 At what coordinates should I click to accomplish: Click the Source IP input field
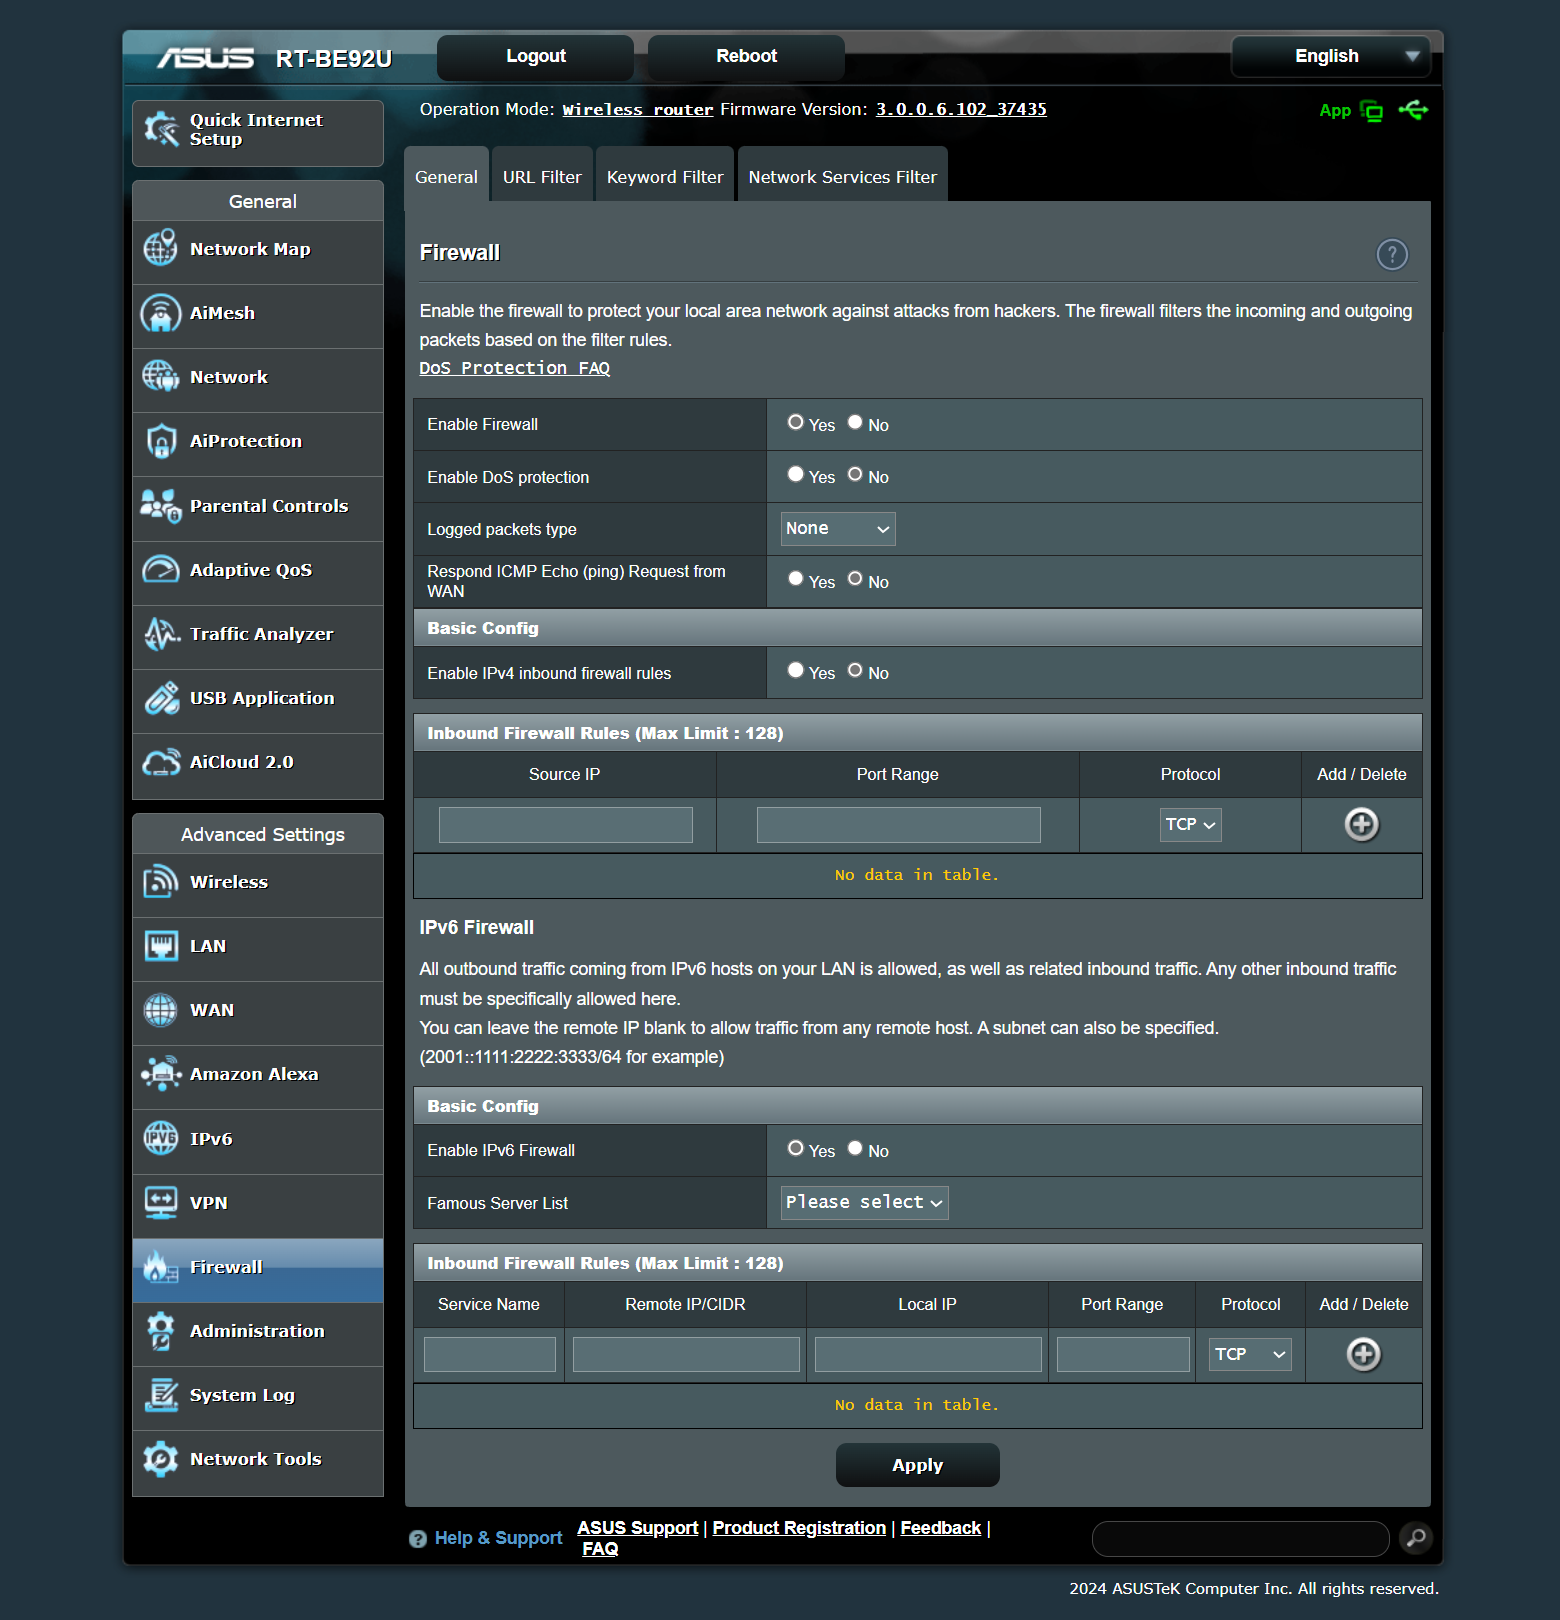coord(566,825)
